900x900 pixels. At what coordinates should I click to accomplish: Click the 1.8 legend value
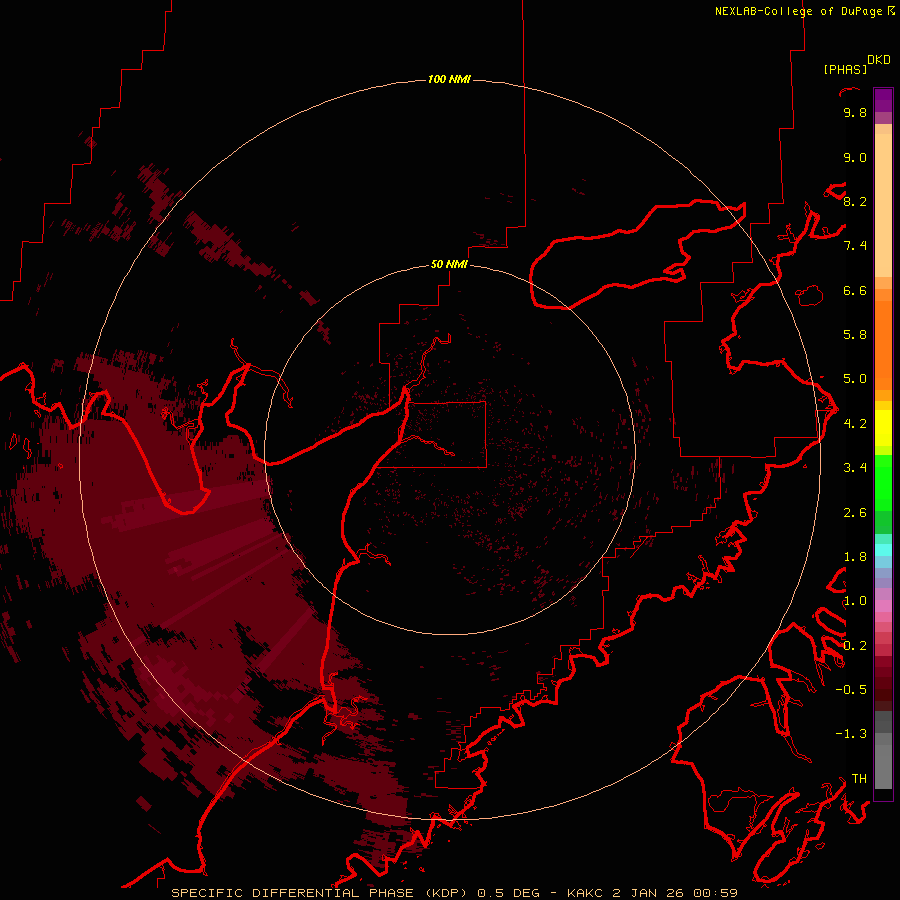coord(855,557)
